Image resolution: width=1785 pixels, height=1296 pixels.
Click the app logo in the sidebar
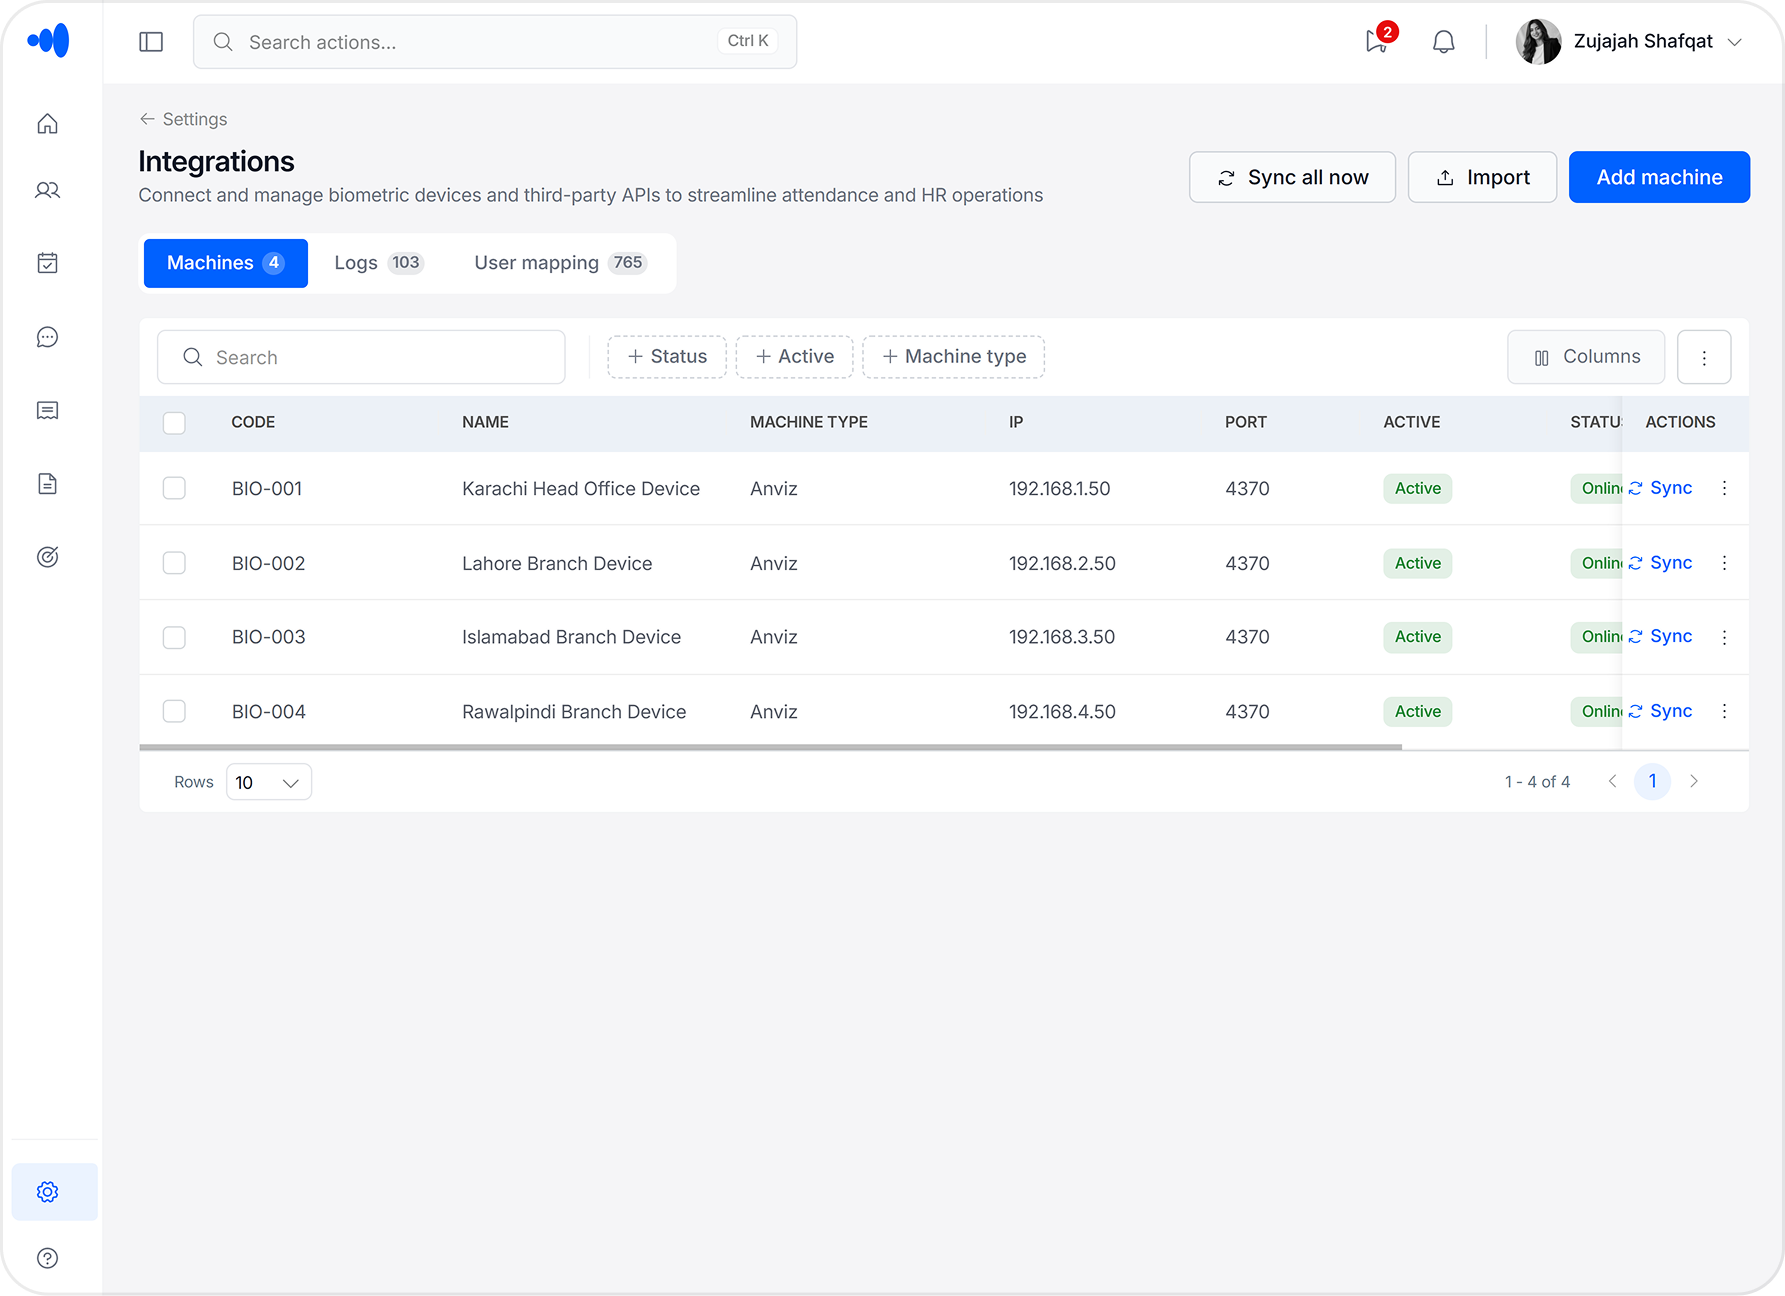point(48,40)
